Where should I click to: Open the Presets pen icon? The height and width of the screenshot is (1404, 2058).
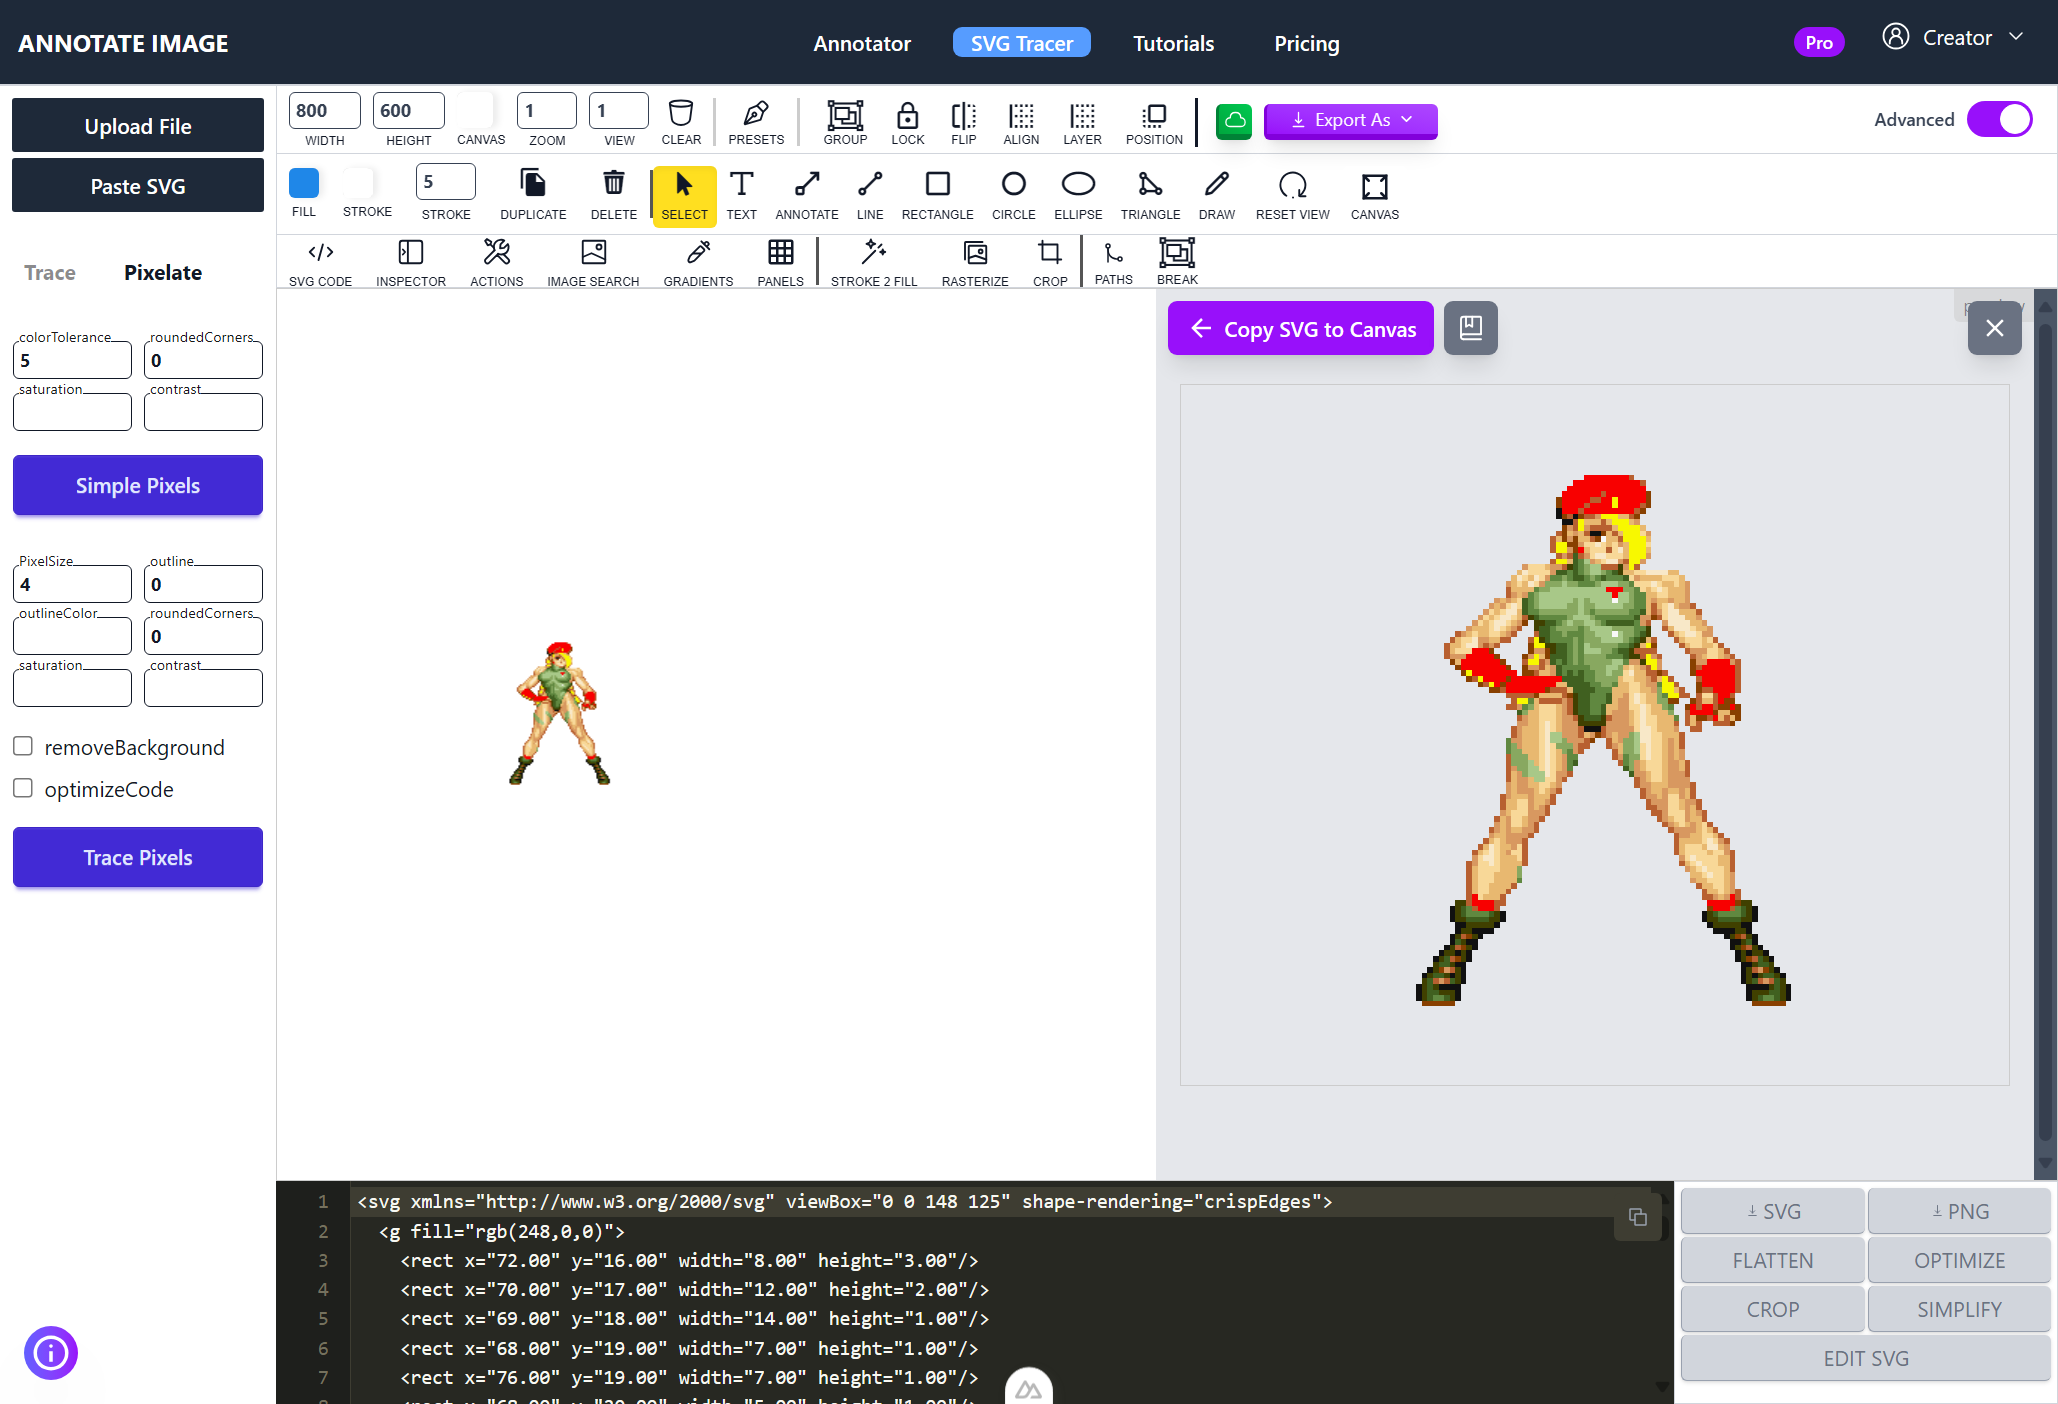point(756,113)
